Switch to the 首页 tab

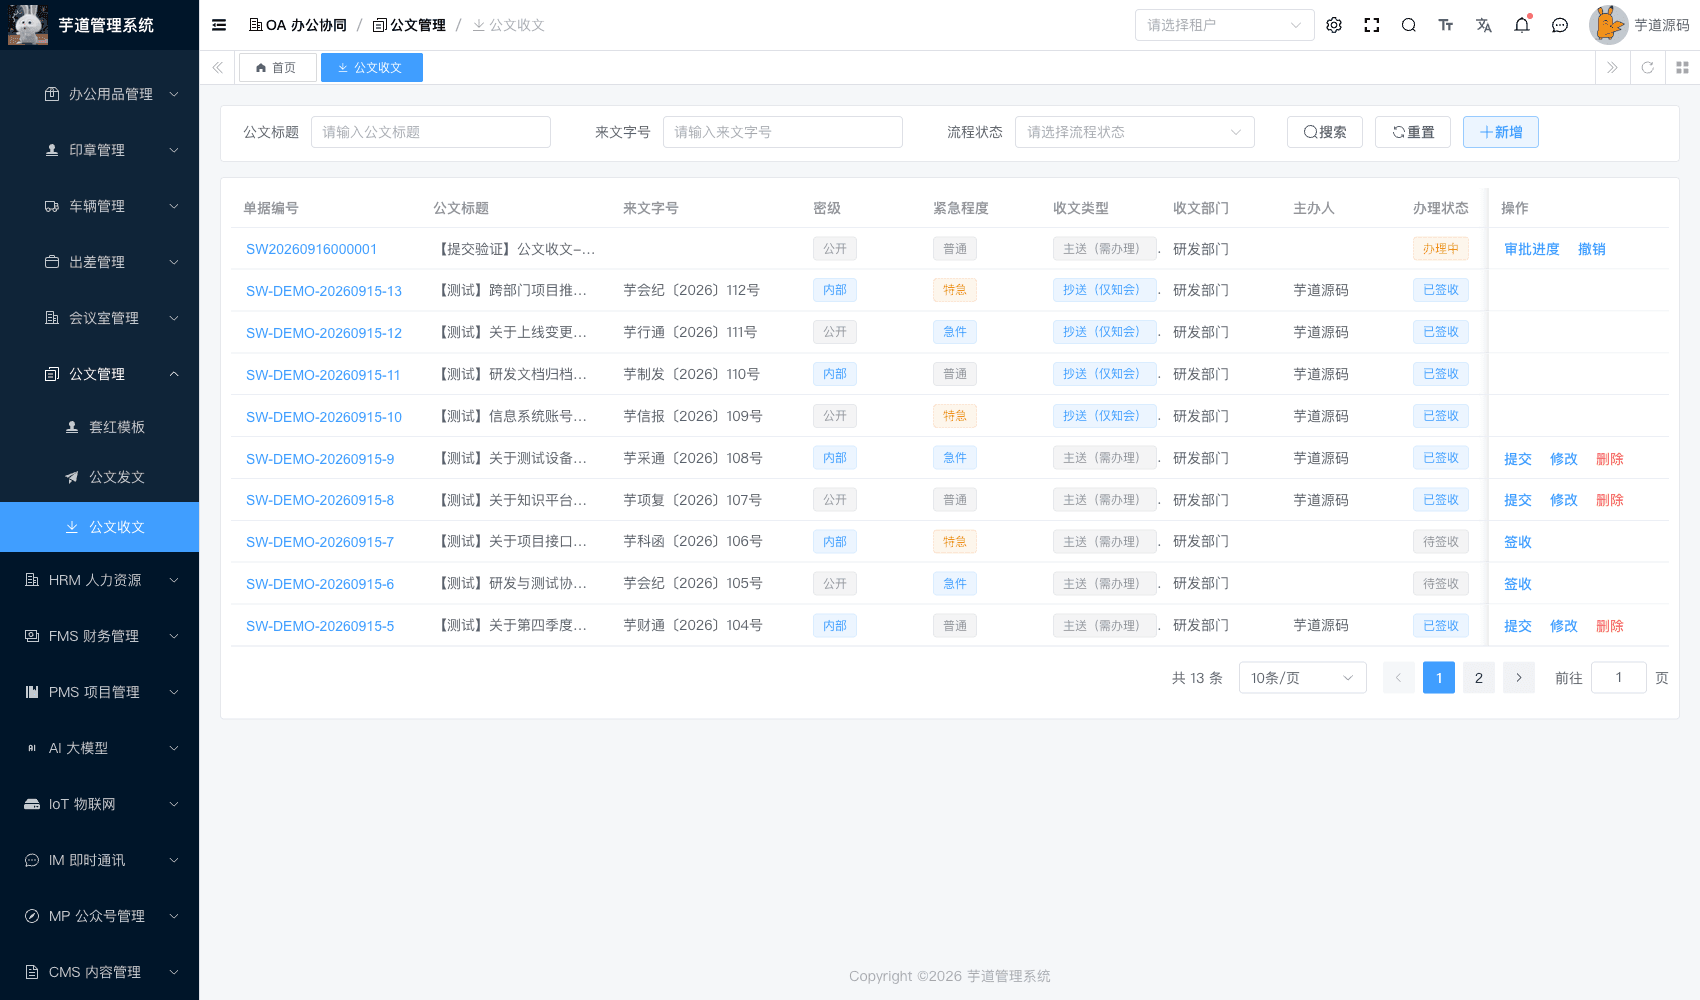277,68
